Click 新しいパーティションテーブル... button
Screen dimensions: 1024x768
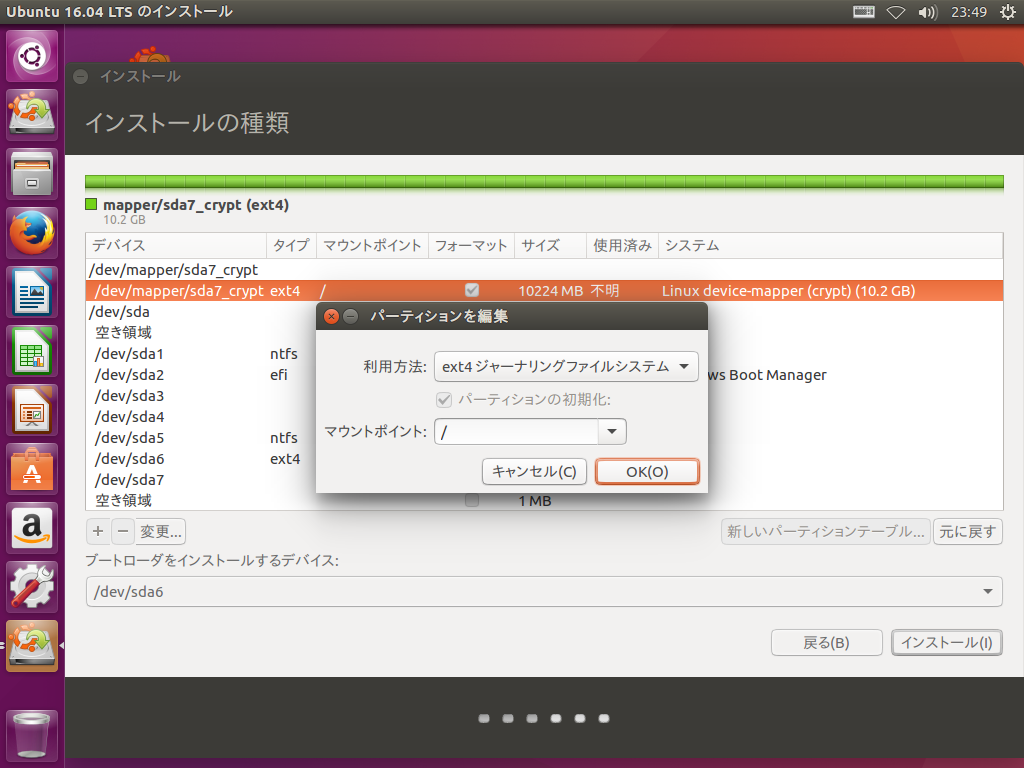[x=825, y=531]
